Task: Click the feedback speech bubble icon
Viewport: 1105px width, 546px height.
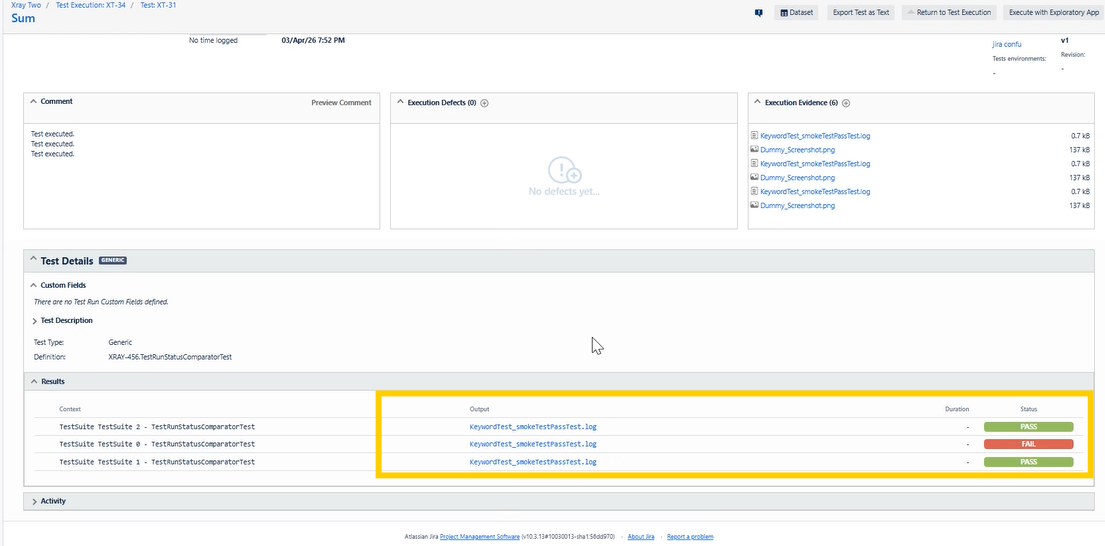Action: pyautogui.click(x=759, y=13)
